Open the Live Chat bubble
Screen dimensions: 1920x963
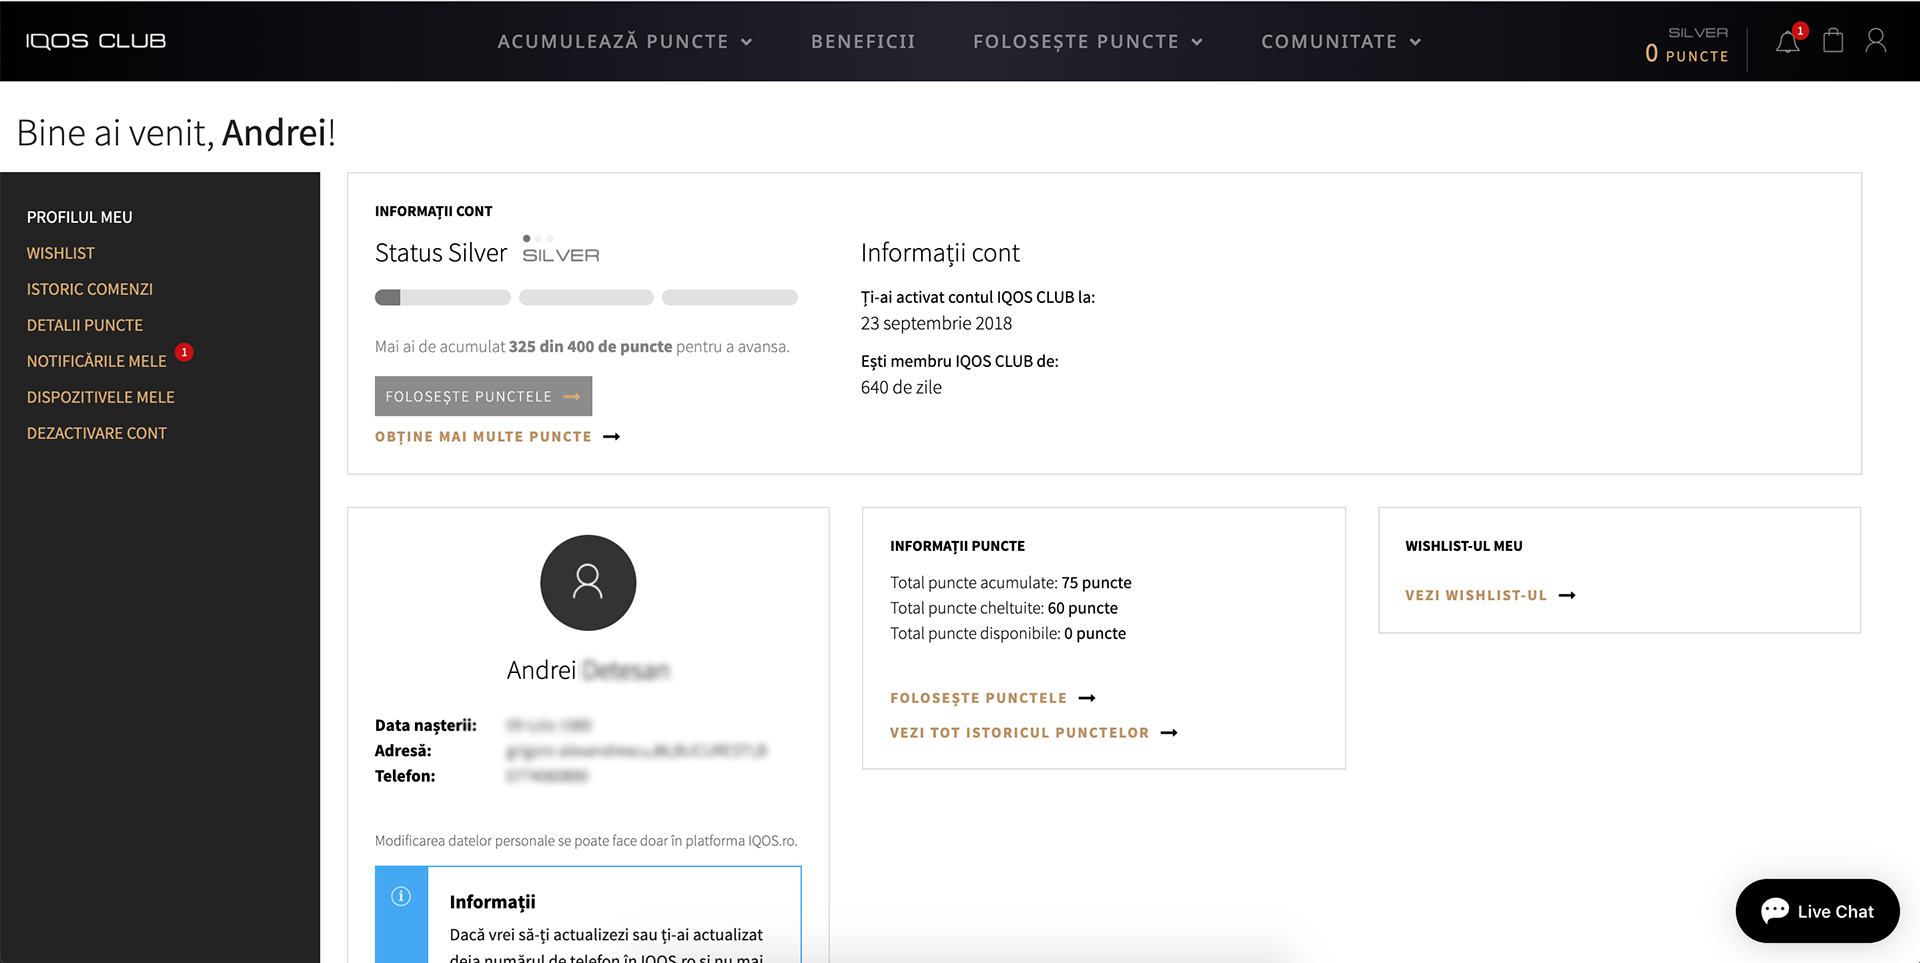coord(1817,911)
